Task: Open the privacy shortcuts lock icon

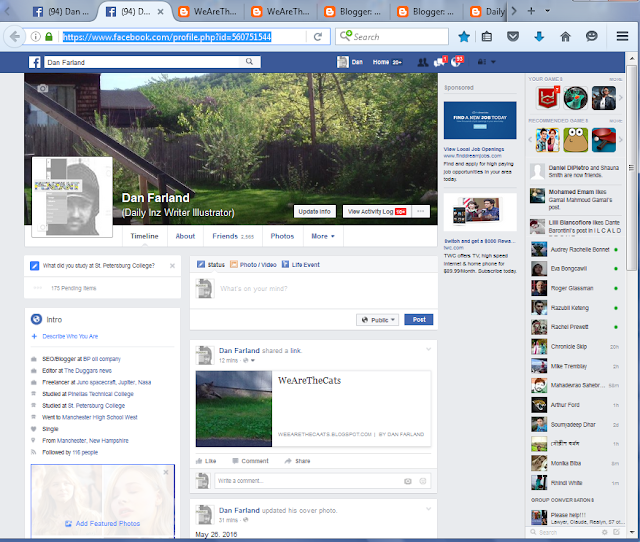Action: (482, 62)
